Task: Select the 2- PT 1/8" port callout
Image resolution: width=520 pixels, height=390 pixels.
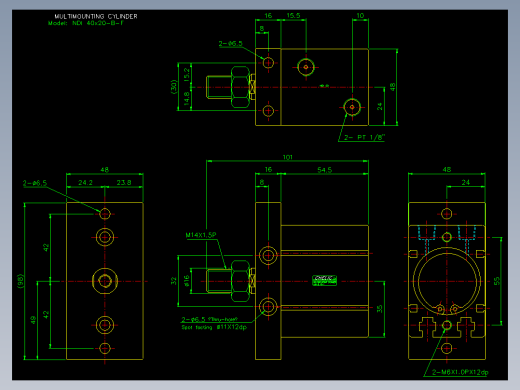Action: click(x=364, y=137)
